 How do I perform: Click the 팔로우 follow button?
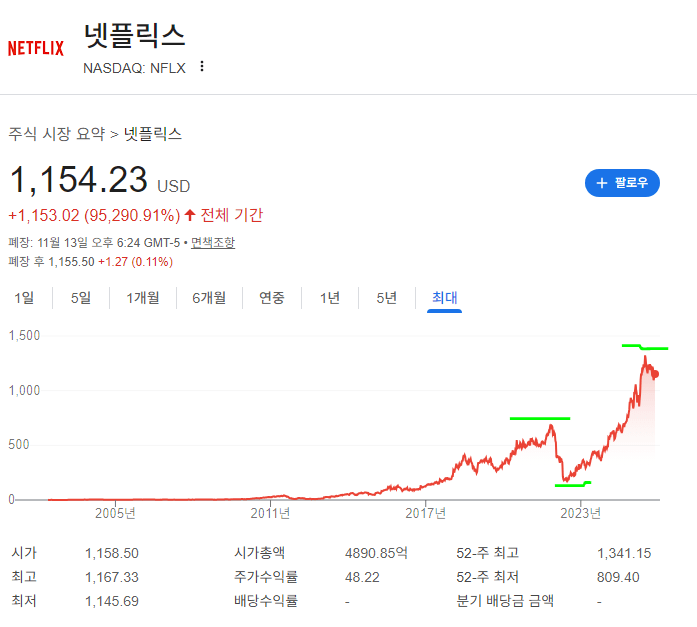(x=622, y=183)
